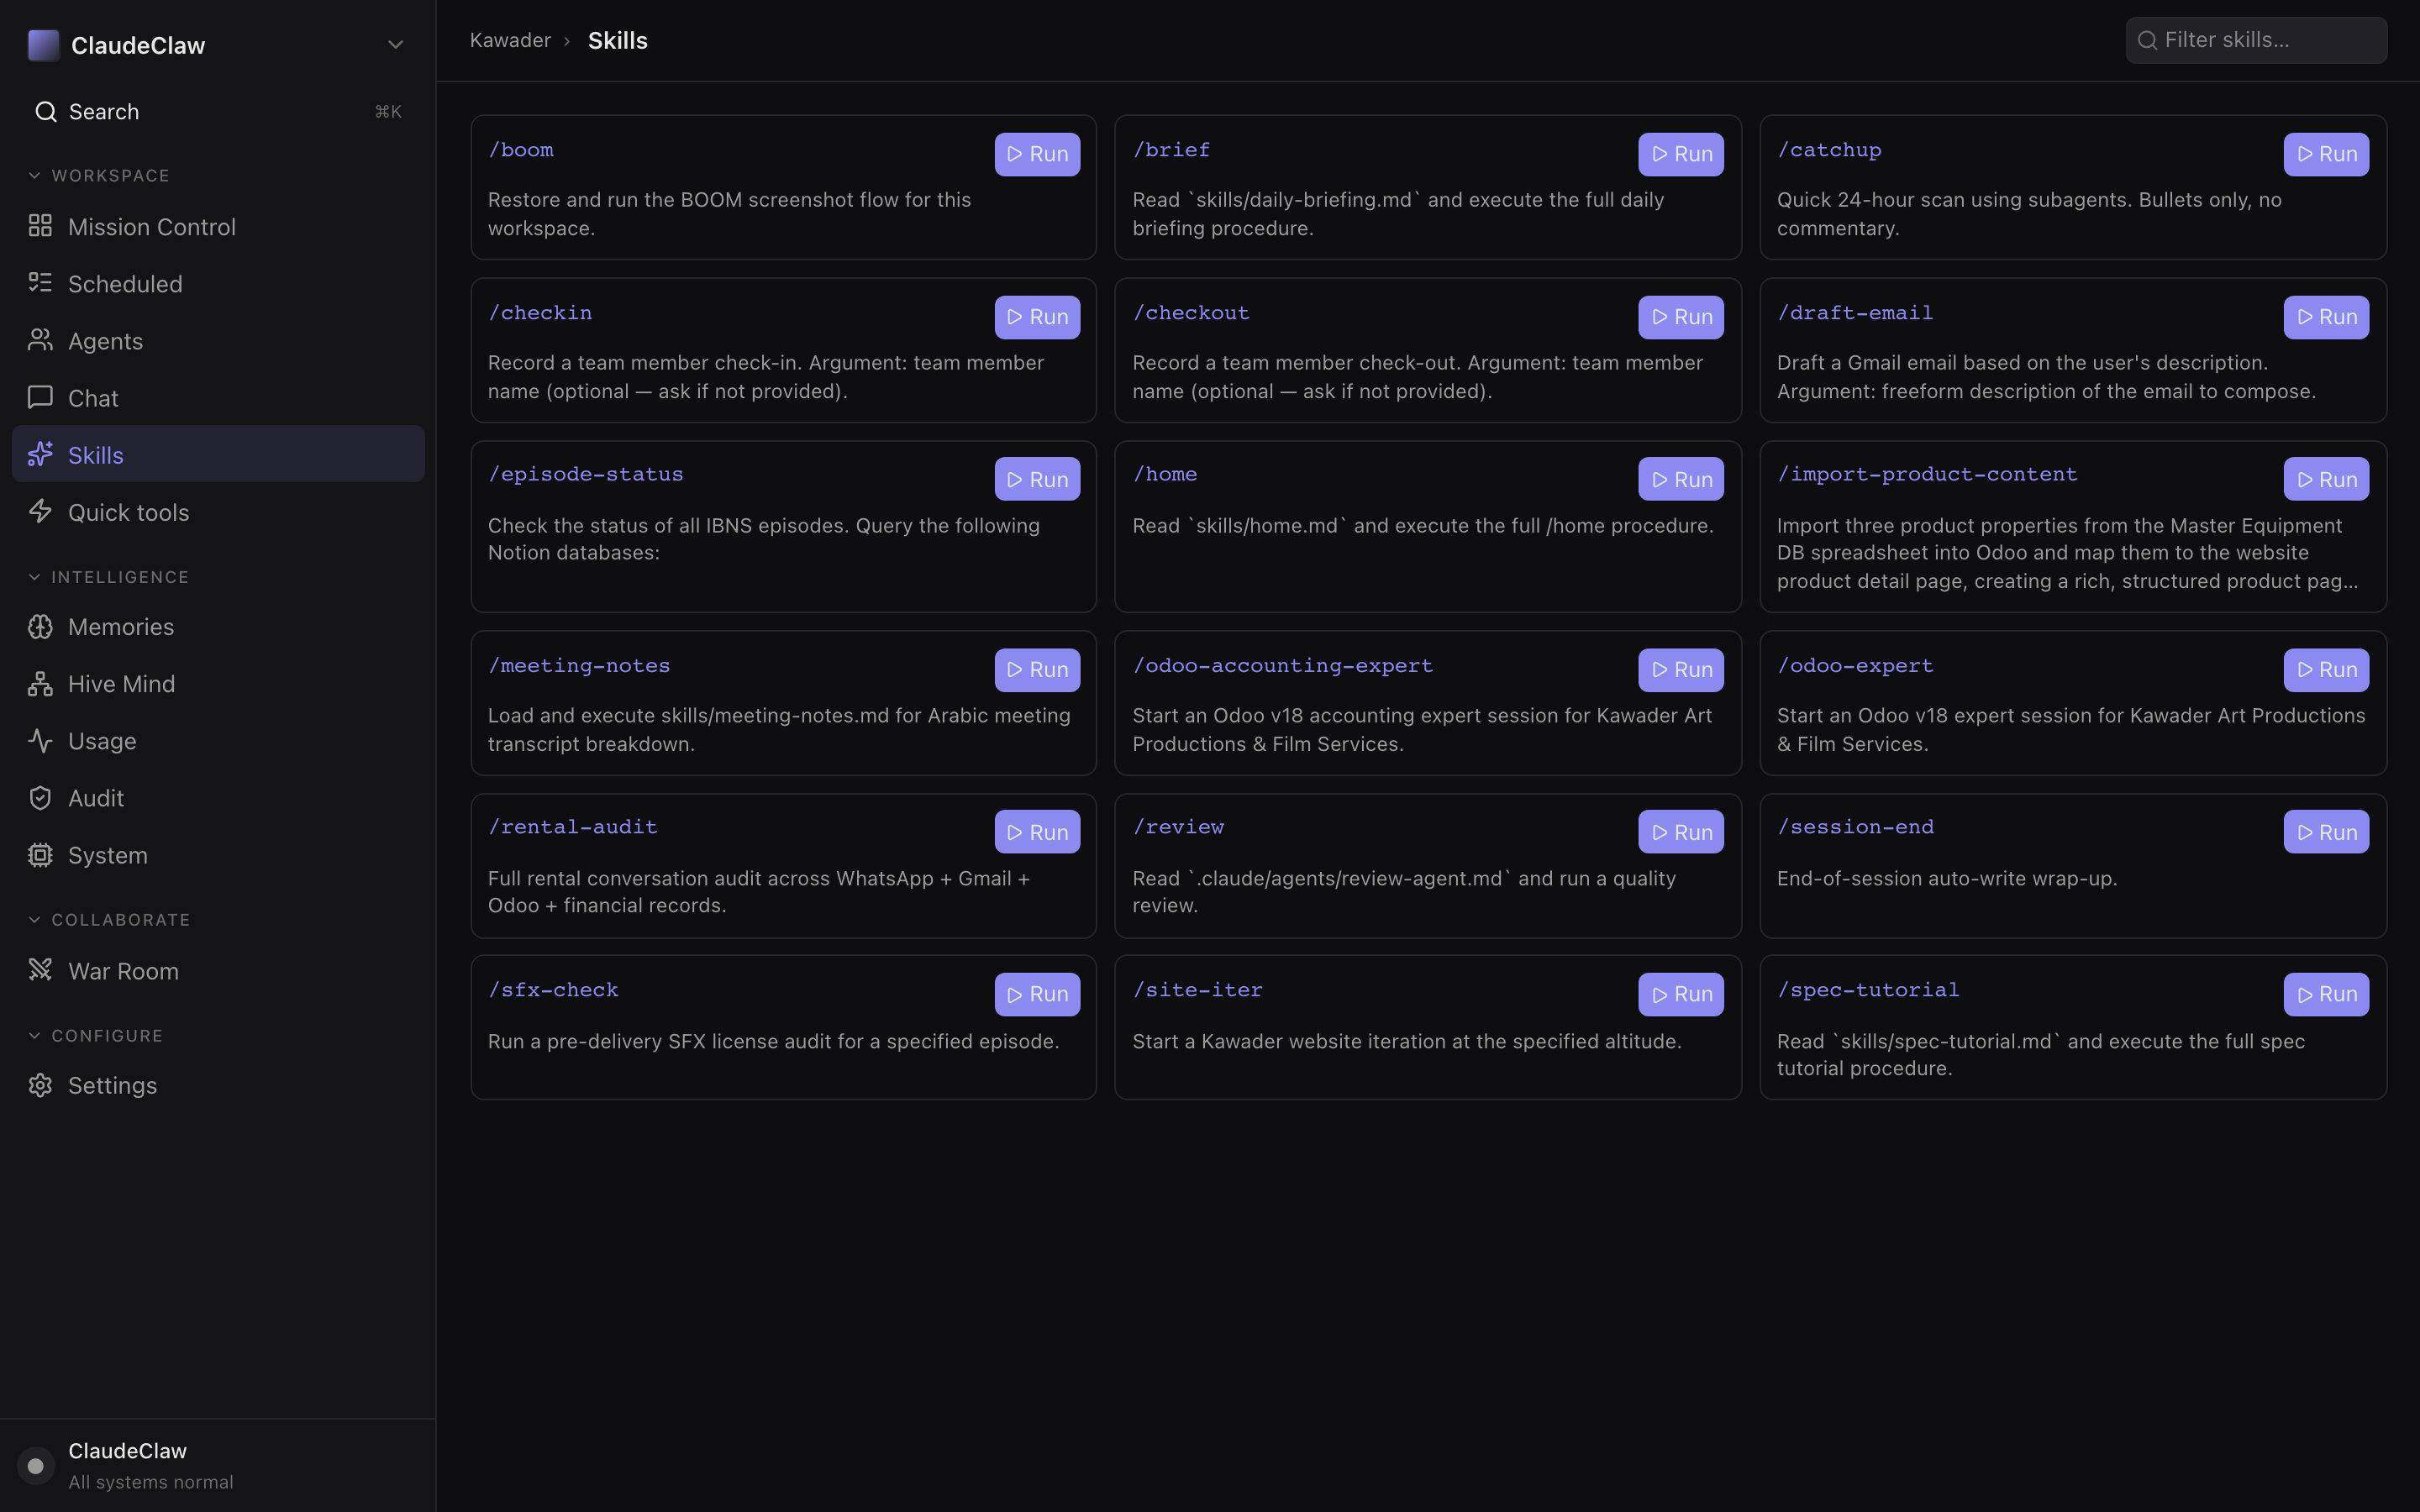Collapse the COLLABORATE section
Screen dimensions: 2420x1512
[x=108, y=919]
